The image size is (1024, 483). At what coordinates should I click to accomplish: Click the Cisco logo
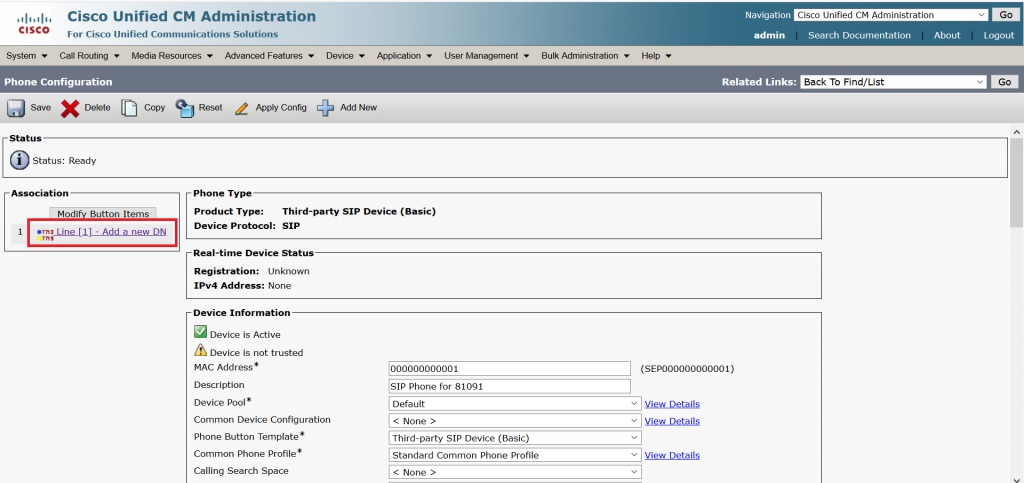click(33, 23)
